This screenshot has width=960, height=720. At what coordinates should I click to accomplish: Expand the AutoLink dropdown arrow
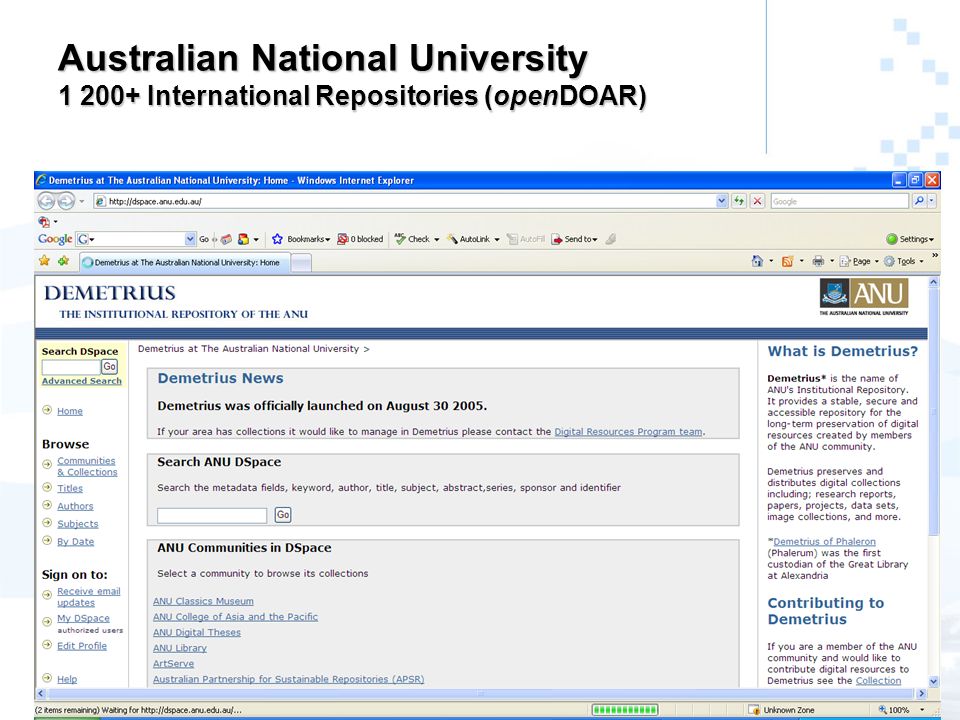tap(497, 239)
